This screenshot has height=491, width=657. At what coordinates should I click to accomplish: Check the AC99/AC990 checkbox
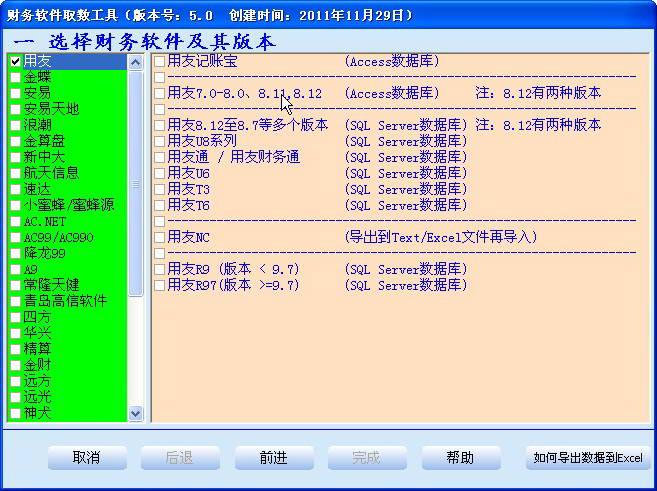(16, 238)
